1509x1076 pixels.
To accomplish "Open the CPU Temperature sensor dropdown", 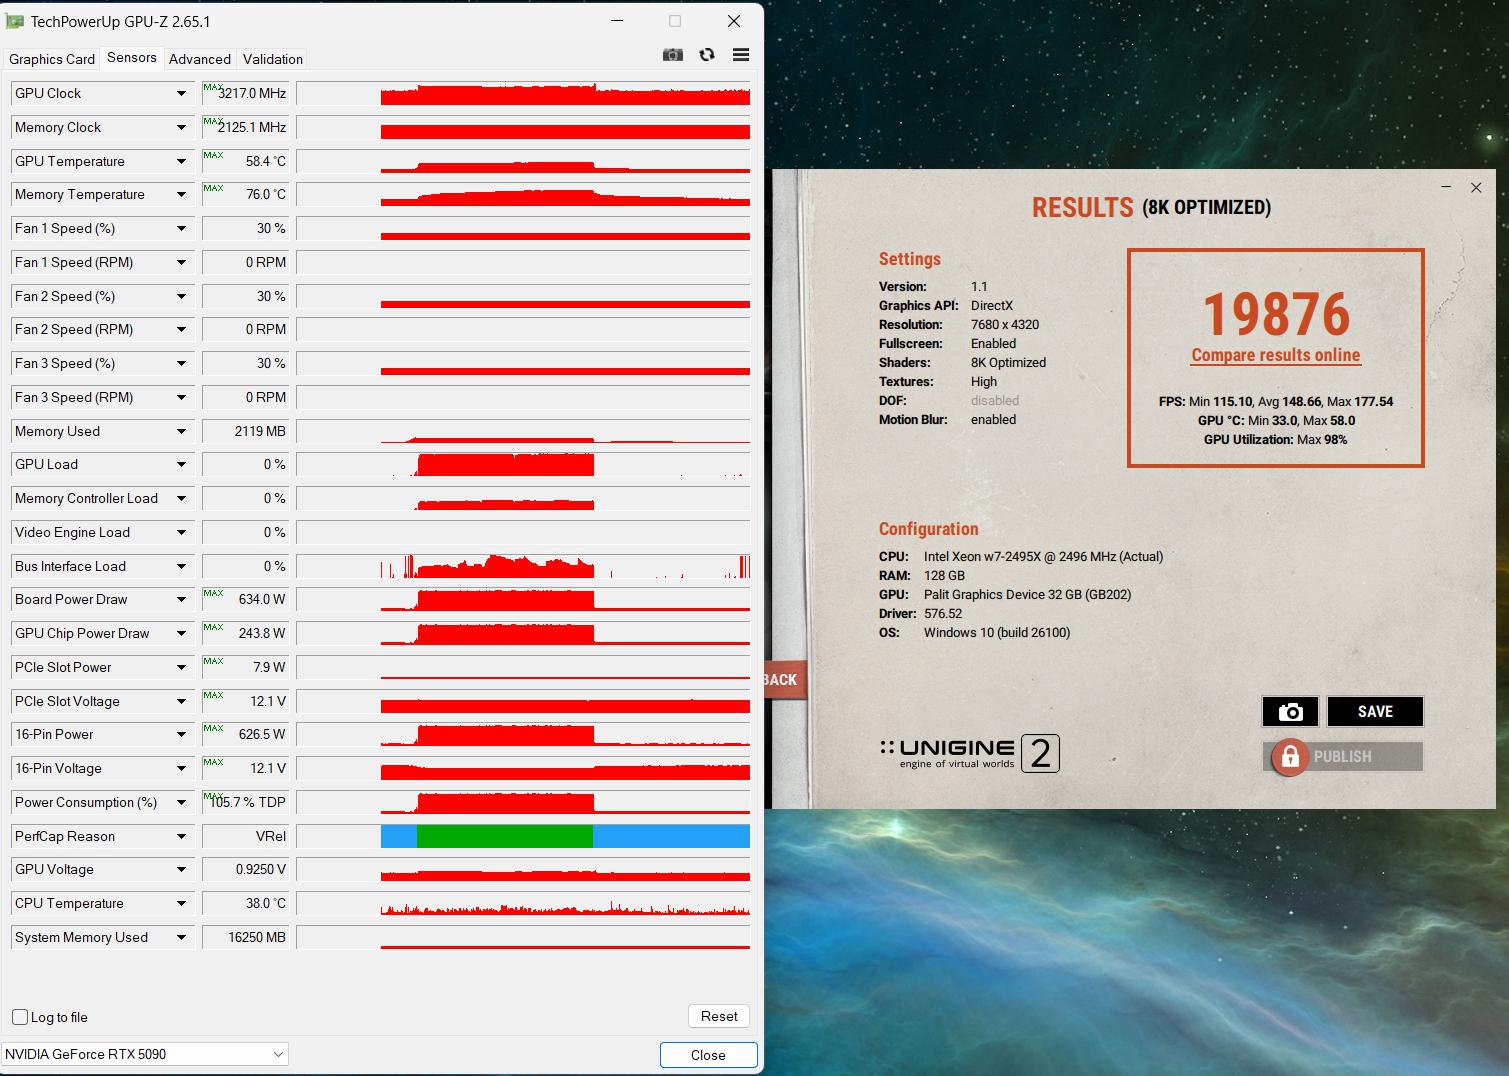I will [181, 903].
